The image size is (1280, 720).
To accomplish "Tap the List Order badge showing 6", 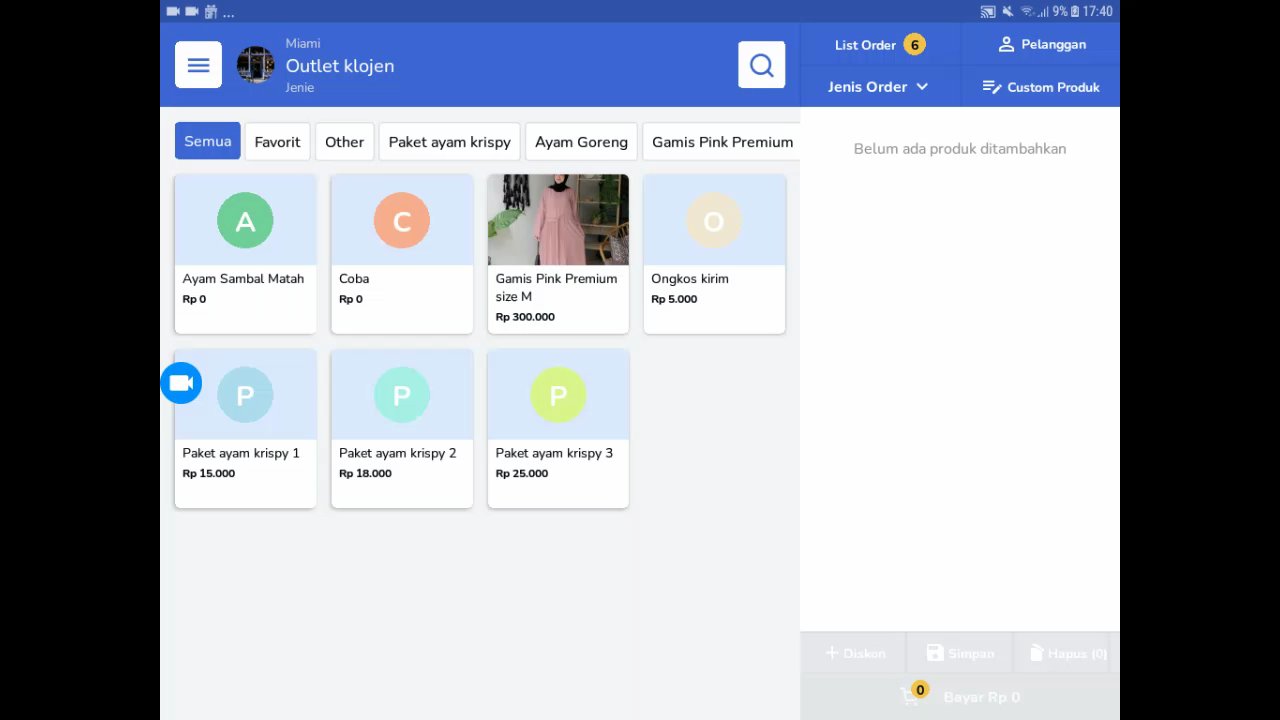I will (914, 44).
